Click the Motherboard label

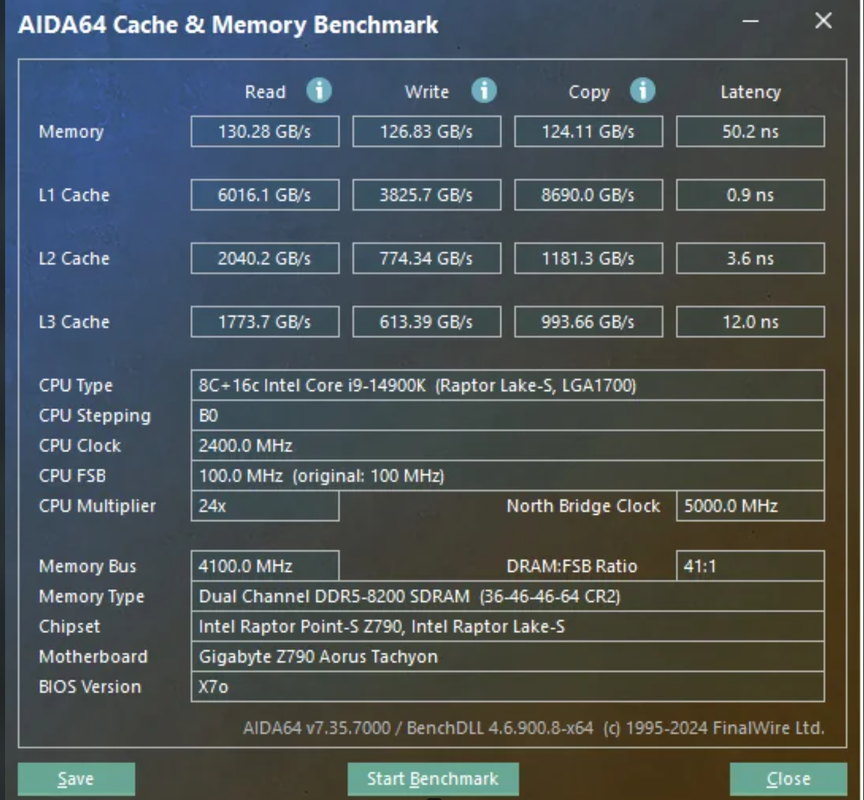coord(93,657)
